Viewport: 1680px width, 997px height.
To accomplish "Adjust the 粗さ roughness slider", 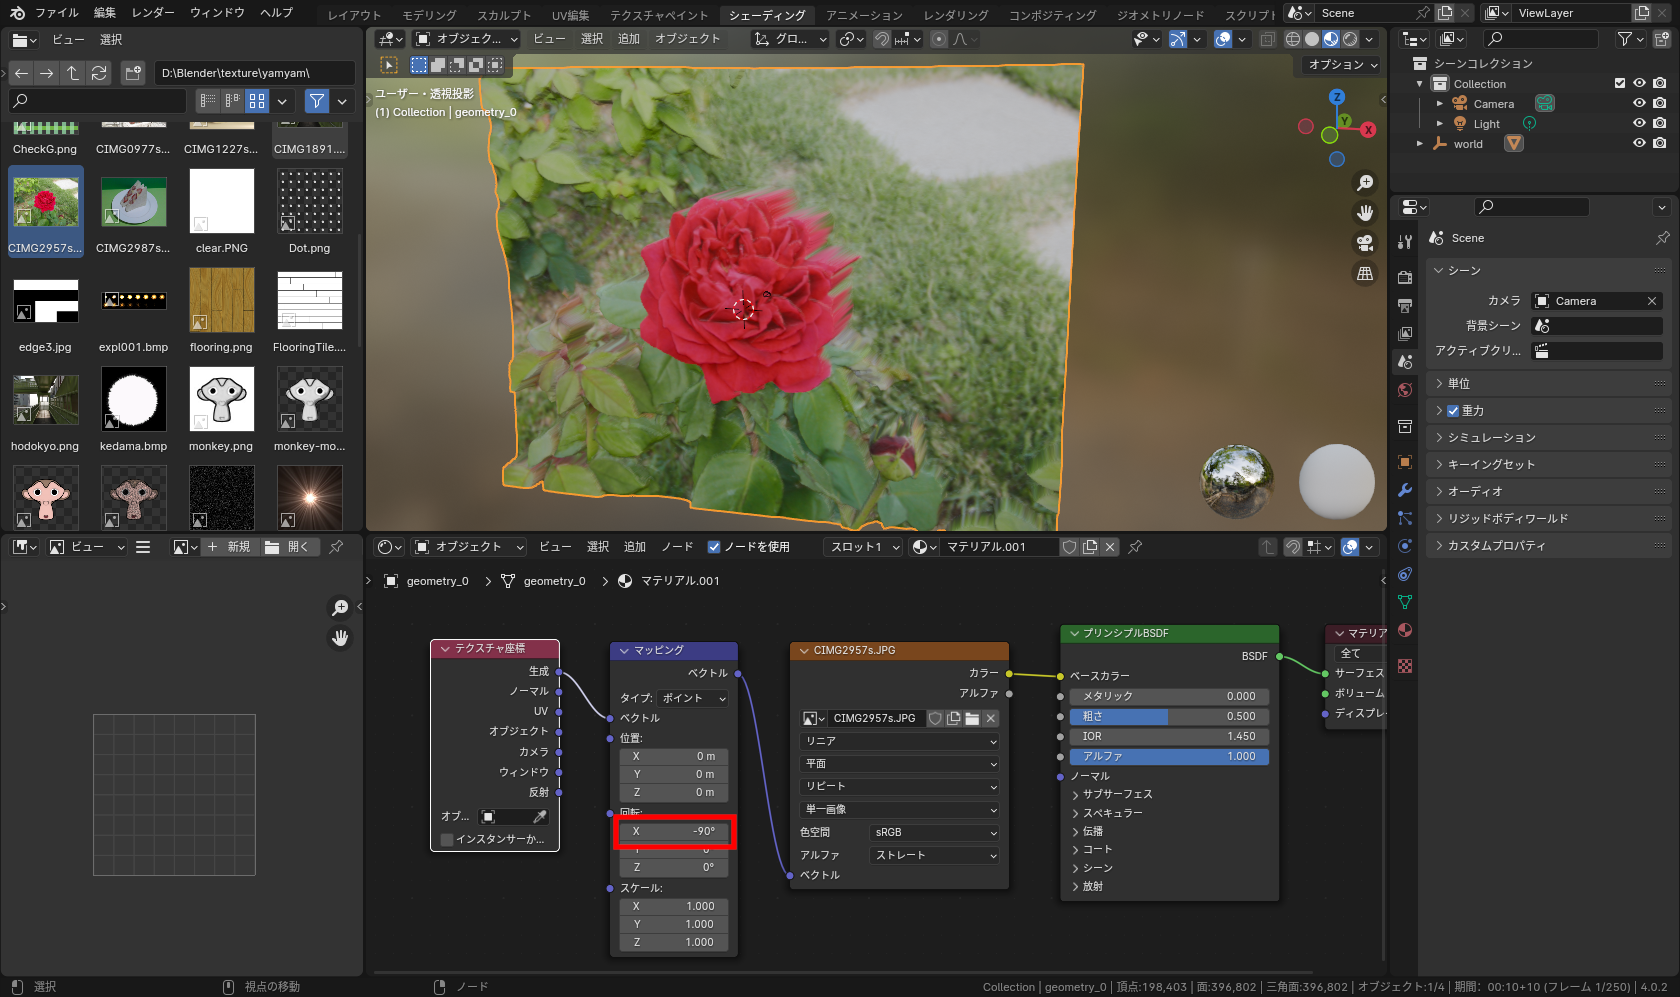I will click(1168, 716).
